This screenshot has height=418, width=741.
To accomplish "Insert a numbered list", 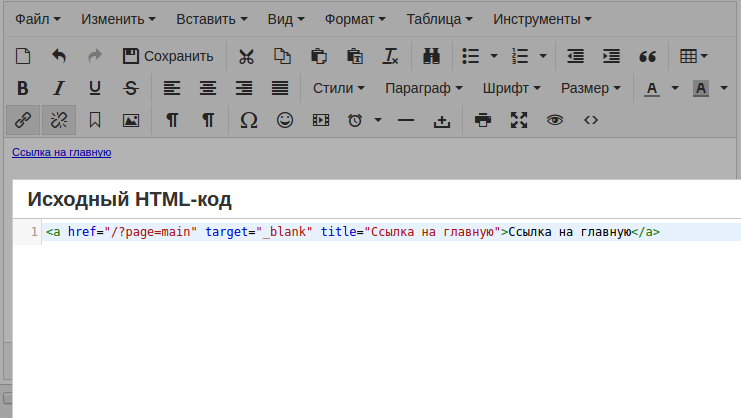I will [x=520, y=56].
